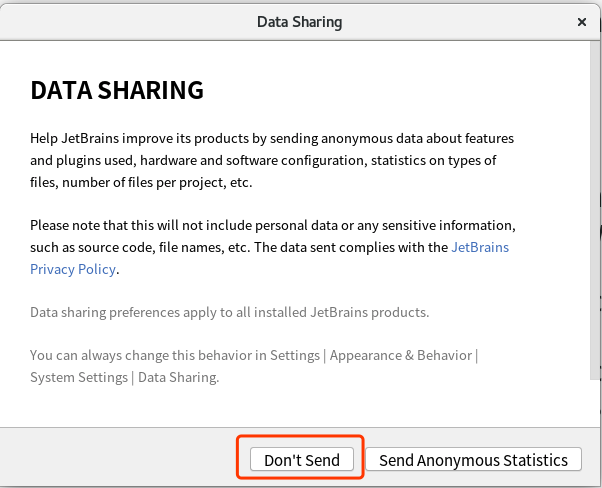
Task: Click the dialog's vertical scrollbar
Action: pos(595,210)
